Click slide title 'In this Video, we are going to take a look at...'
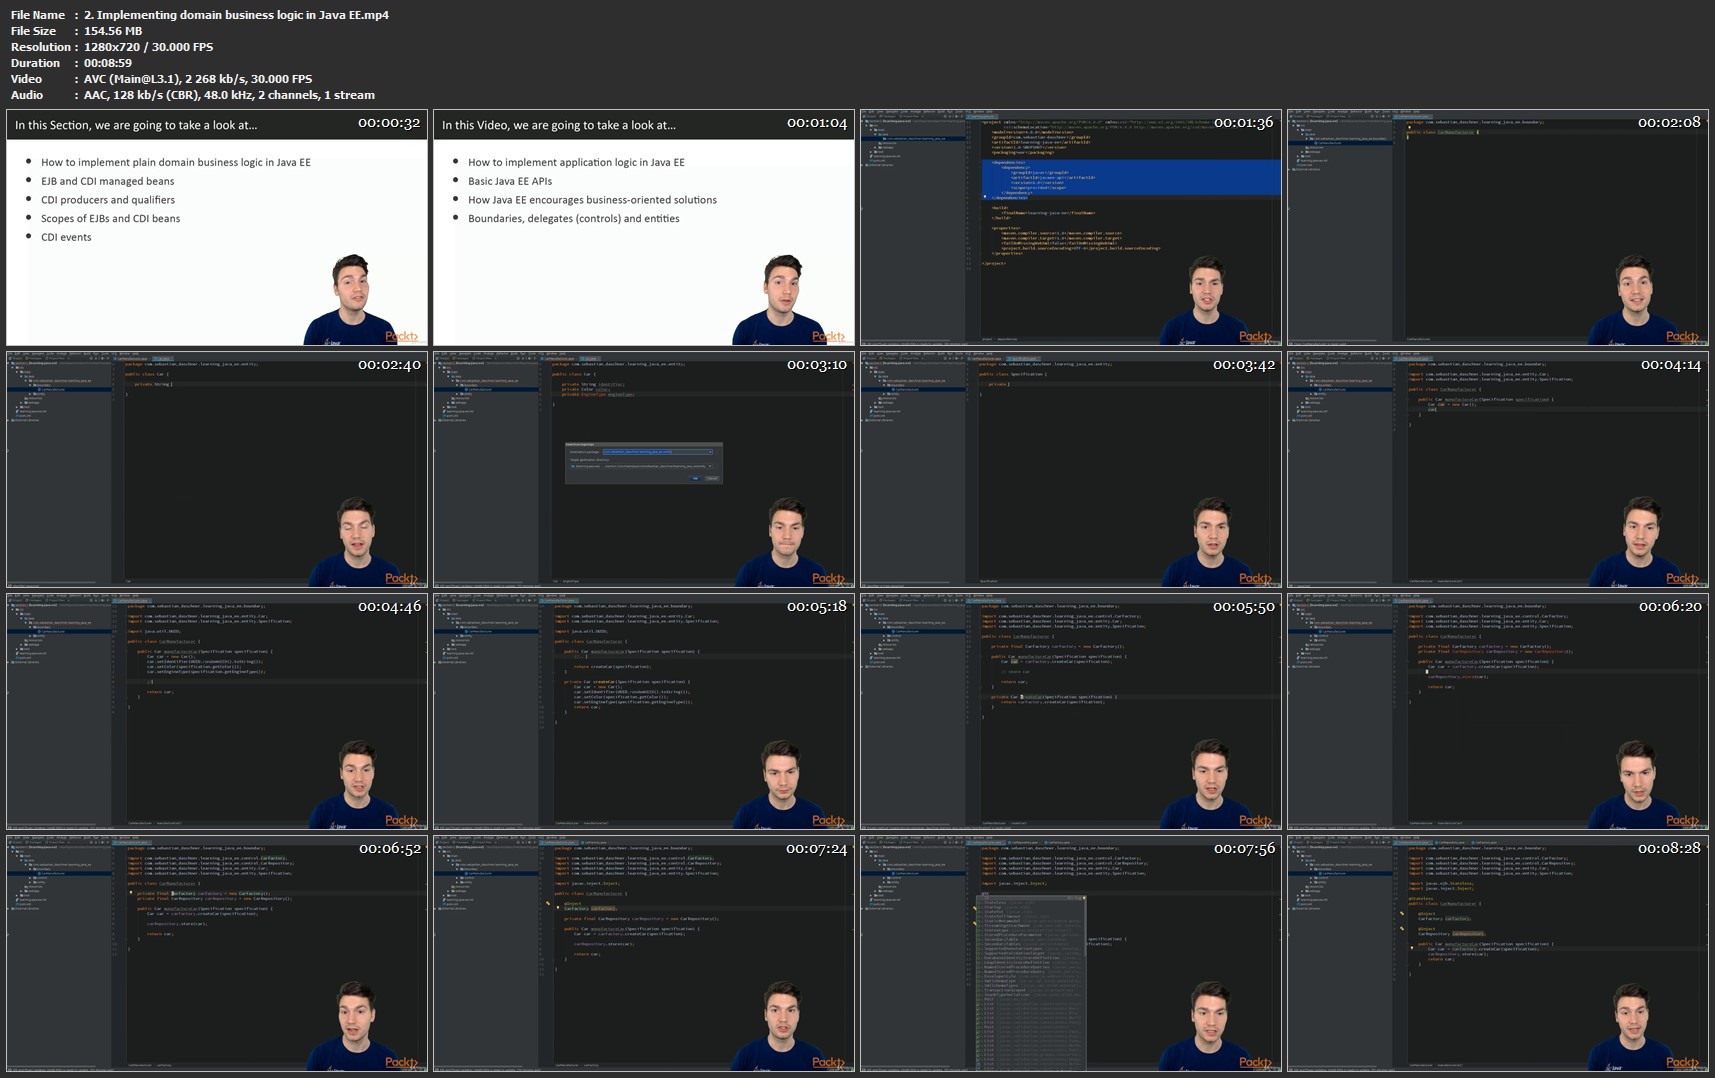Screen dimensions: 1715x1078 559,125
